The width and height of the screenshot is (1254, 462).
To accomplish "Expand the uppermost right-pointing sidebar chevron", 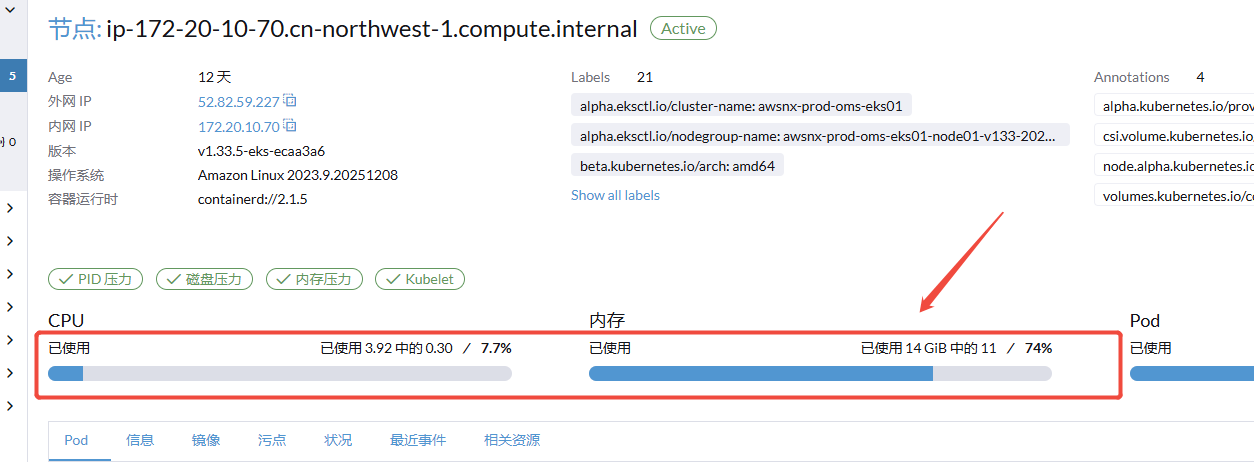I will click(x=9, y=208).
